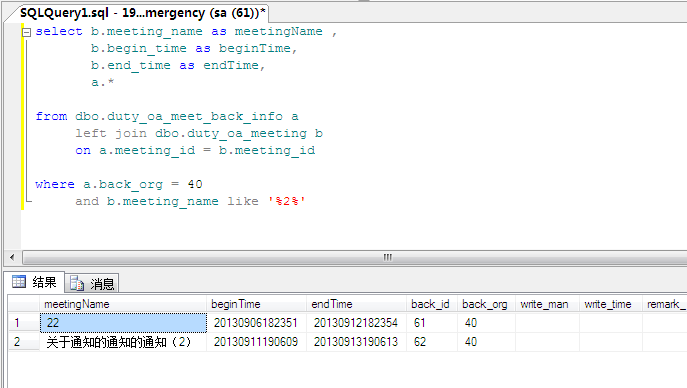The image size is (687, 388).
Task: Click the beginTime cell 20130911190609
Action: [x=256, y=342]
